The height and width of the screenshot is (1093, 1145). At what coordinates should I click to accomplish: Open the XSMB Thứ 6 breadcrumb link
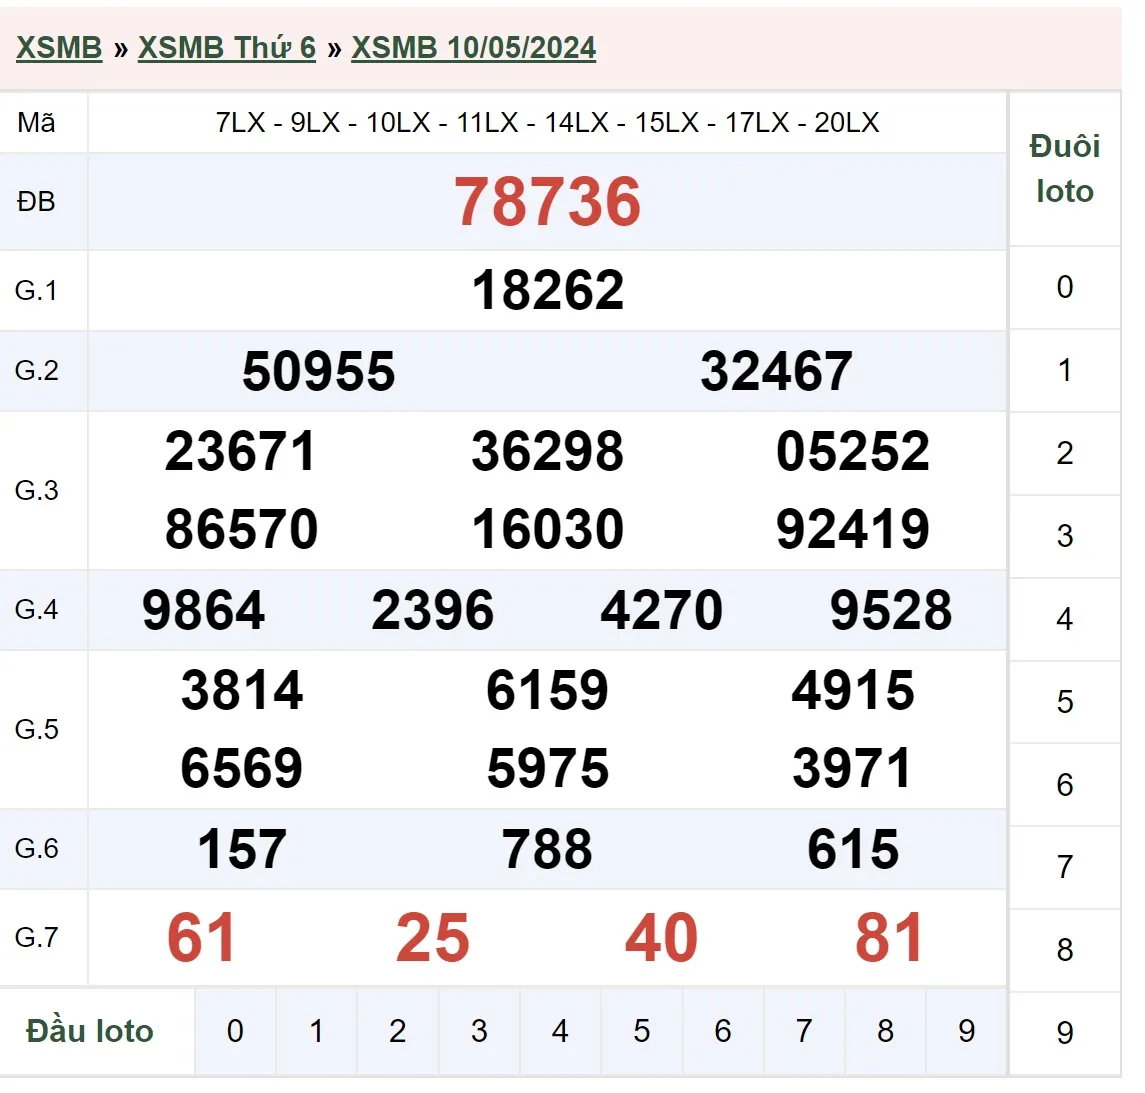(x=226, y=48)
